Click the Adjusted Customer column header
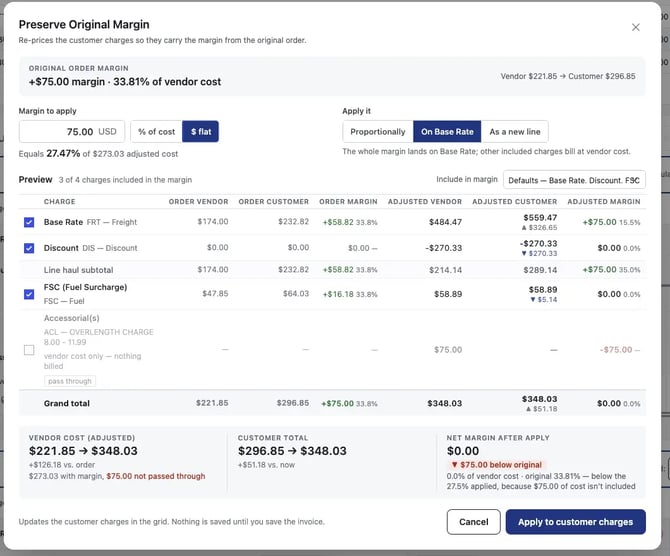Viewport: 670px width, 556px height. [x=514, y=202]
